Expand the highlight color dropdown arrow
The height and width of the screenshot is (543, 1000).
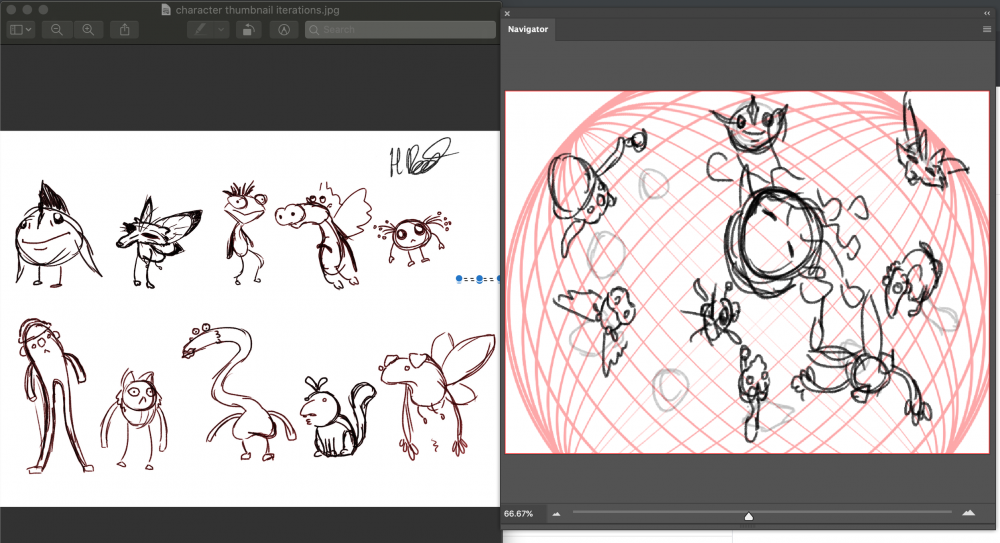tap(221, 30)
